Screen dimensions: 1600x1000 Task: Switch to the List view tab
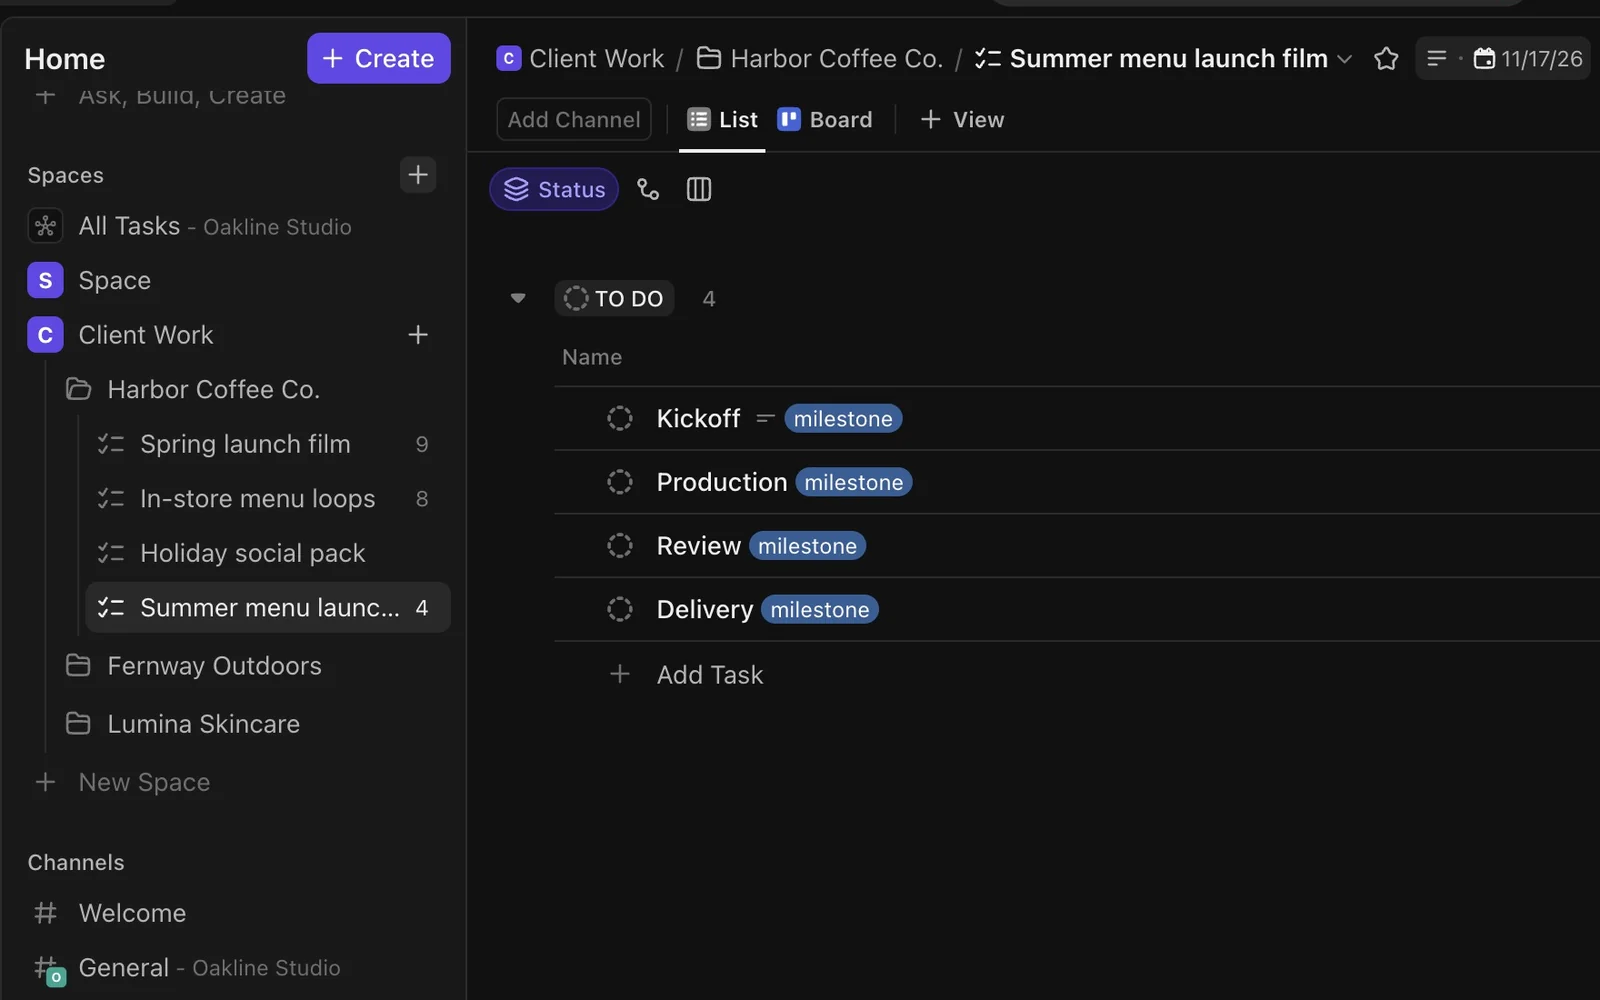722,120
